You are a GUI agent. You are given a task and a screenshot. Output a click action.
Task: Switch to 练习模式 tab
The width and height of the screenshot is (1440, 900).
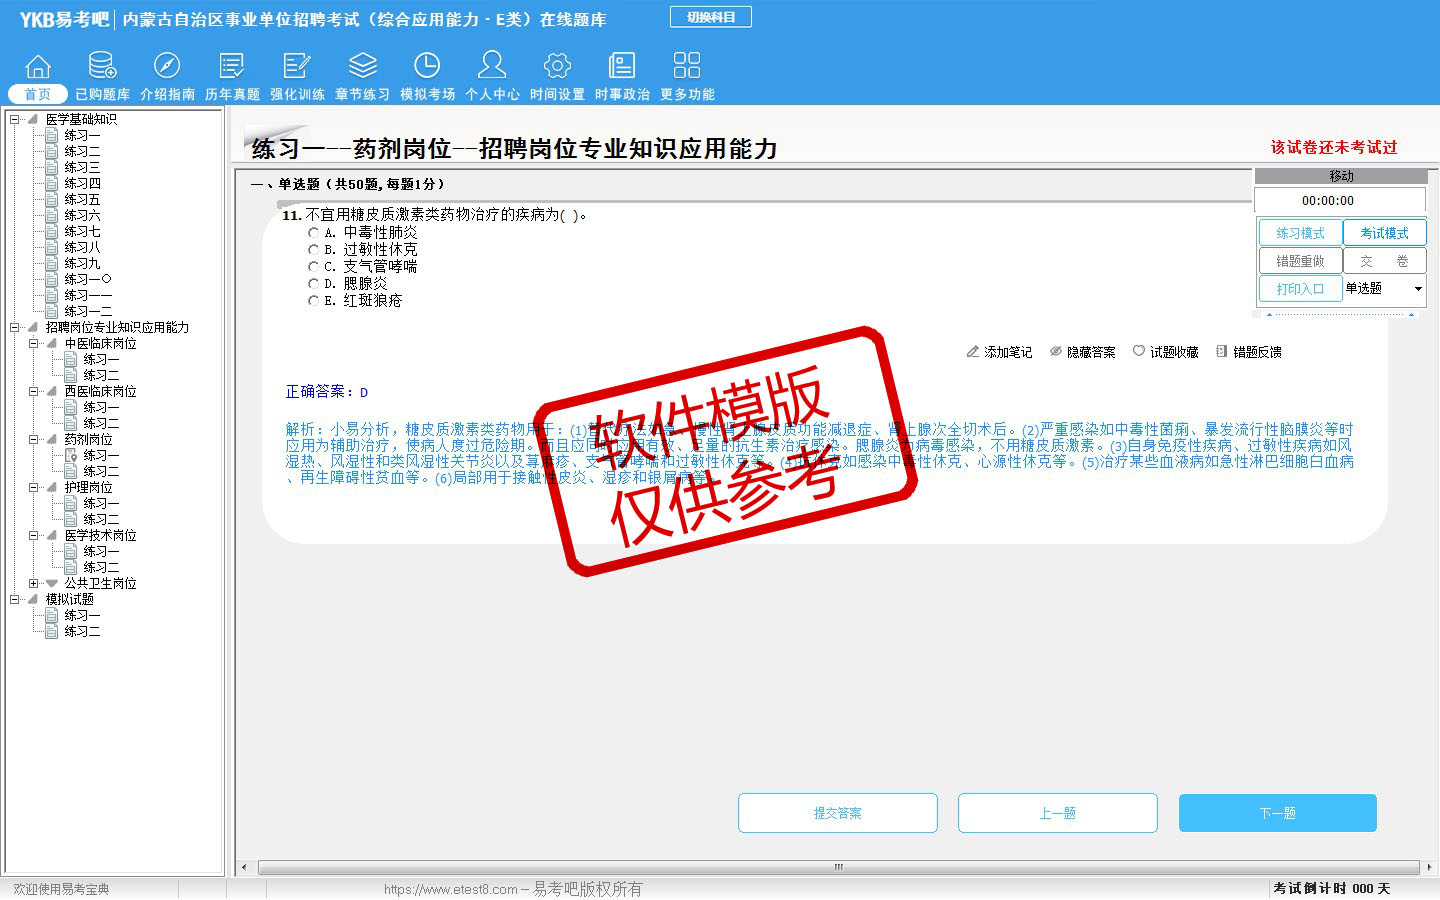[x=1300, y=233]
